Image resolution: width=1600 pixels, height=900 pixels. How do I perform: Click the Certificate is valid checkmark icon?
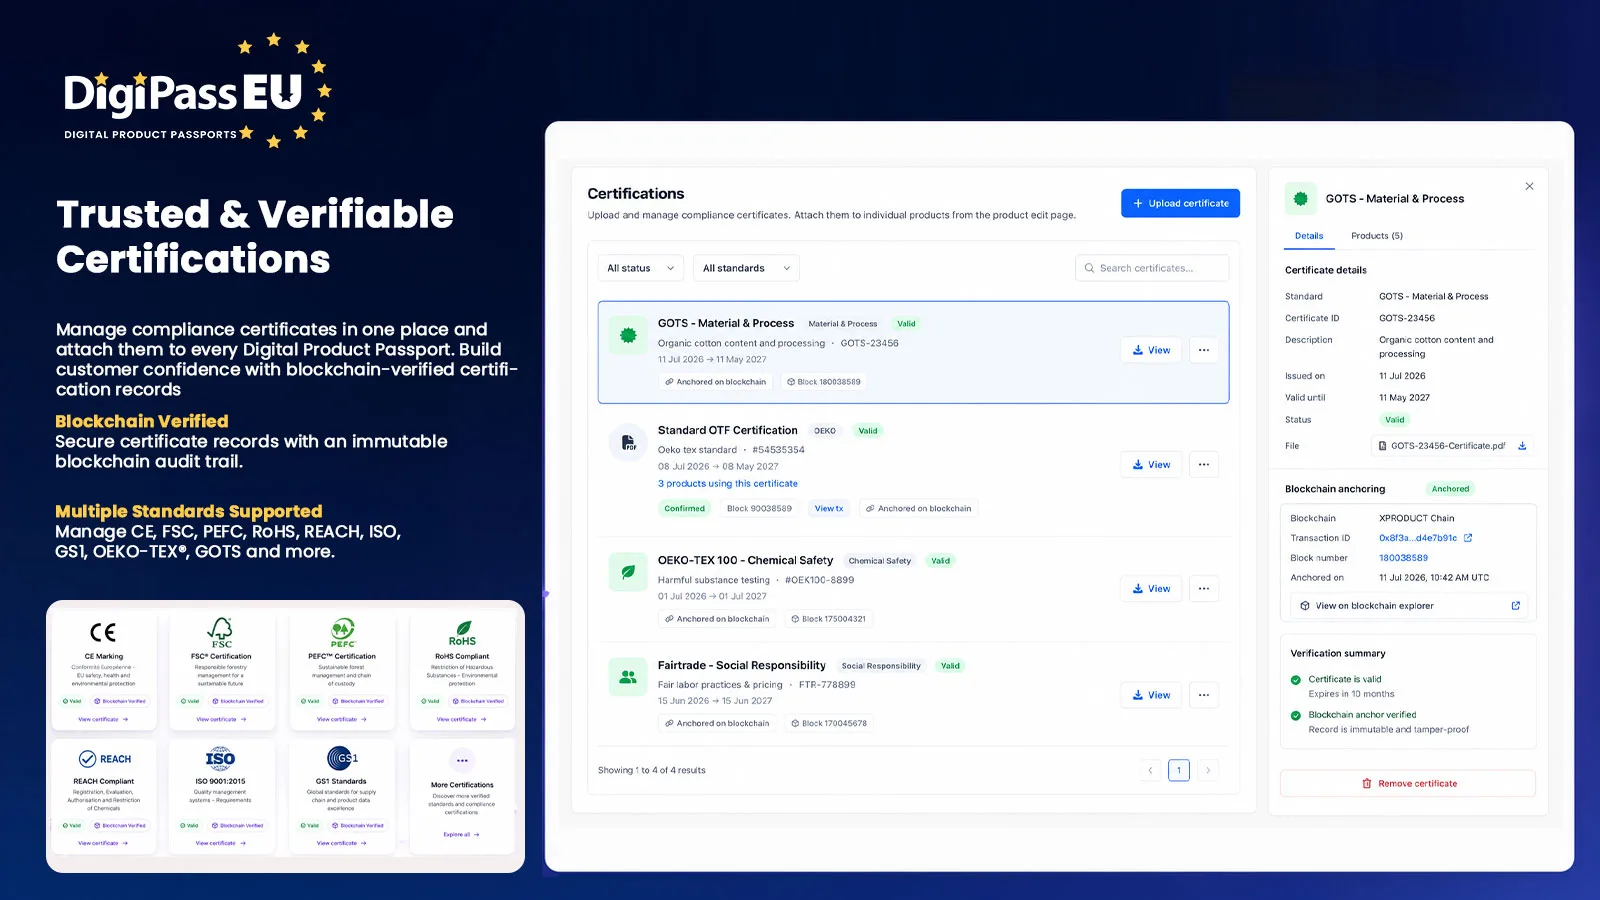(1296, 680)
